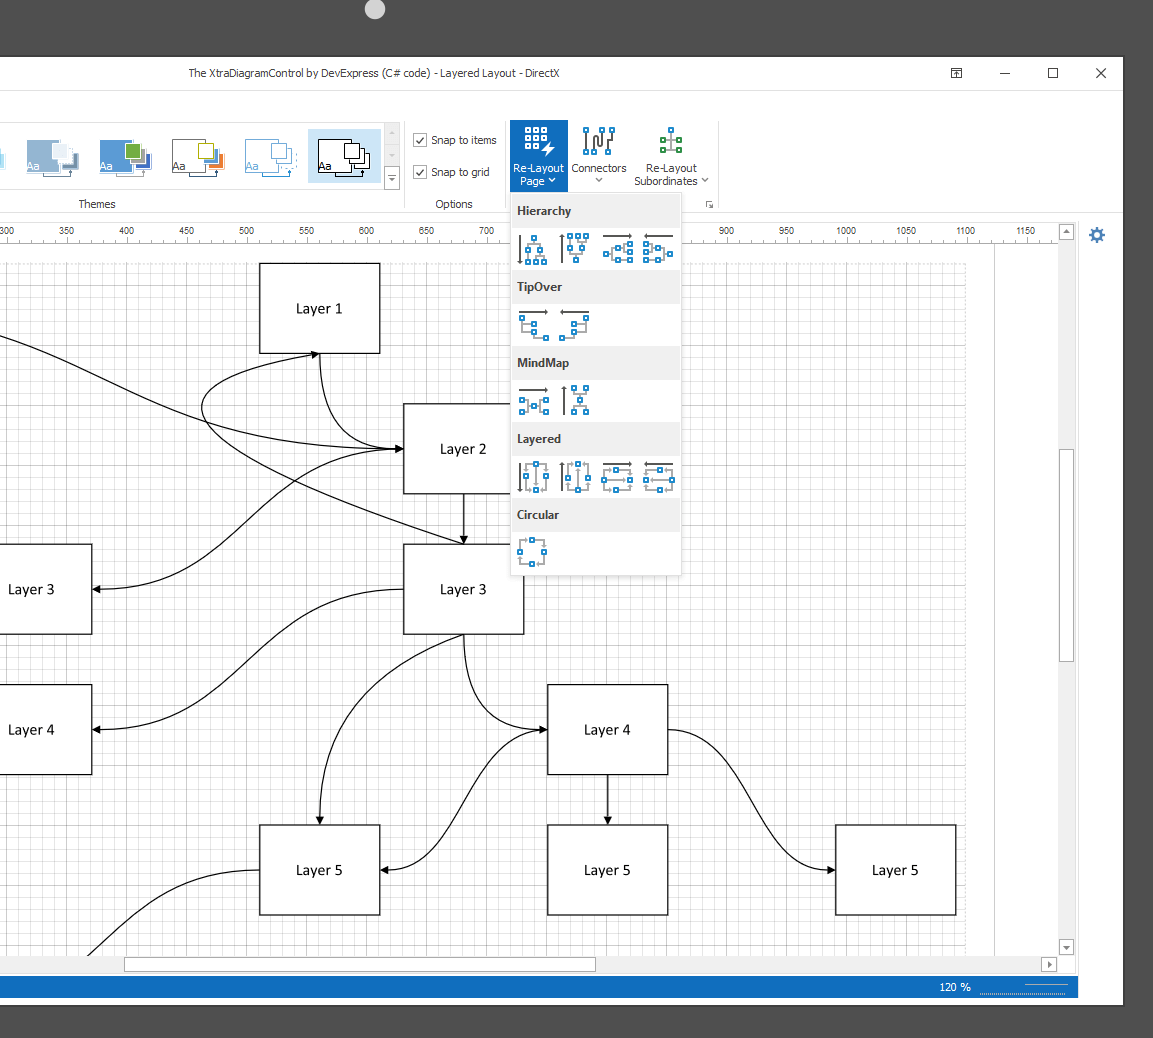Open ribbon display options in title bar
1153x1038 pixels.
click(x=956, y=73)
